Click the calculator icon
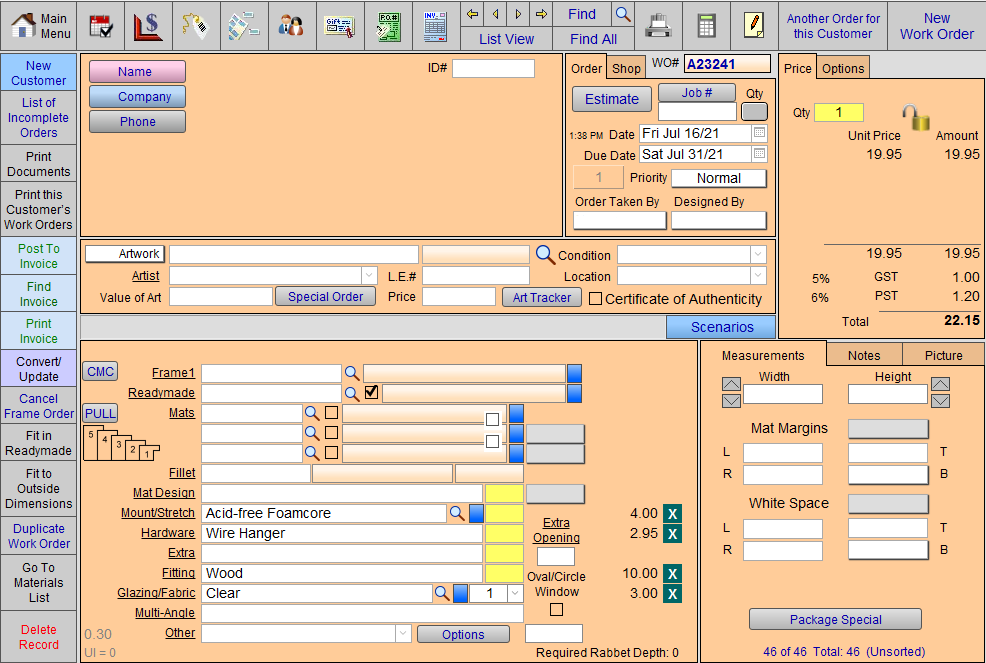Image resolution: width=986 pixels, height=663 pixels. (x=706, y=25)
